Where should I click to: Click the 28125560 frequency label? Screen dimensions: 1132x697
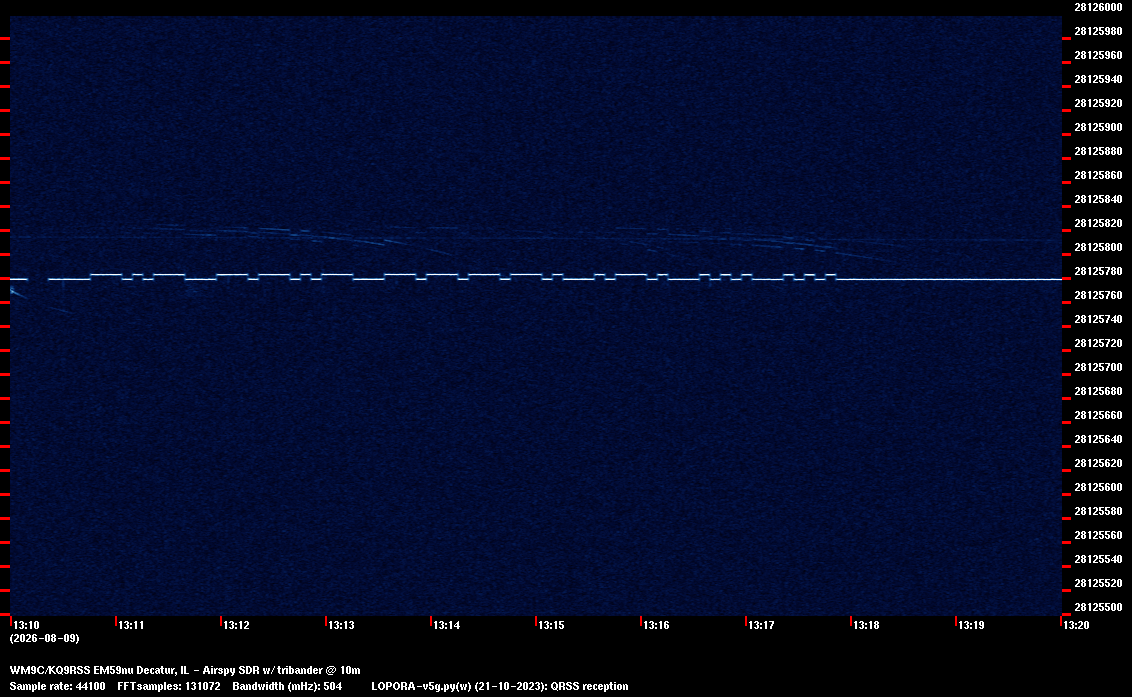click(1098, 534)
